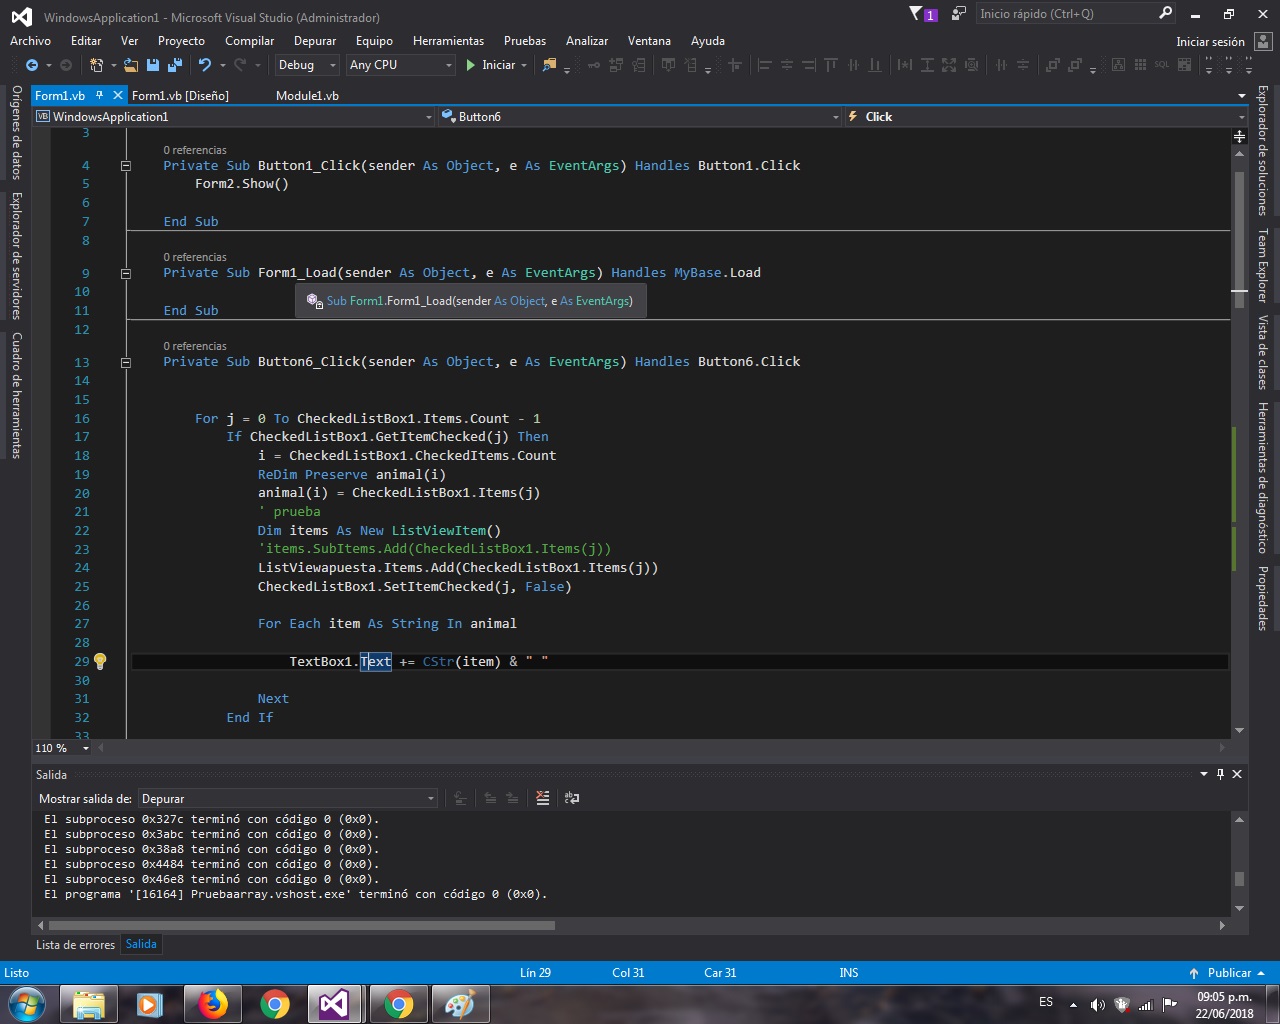Click the send to back icon
The width and height of the screenshot is (1280, 1024).
pos(1075,65)
